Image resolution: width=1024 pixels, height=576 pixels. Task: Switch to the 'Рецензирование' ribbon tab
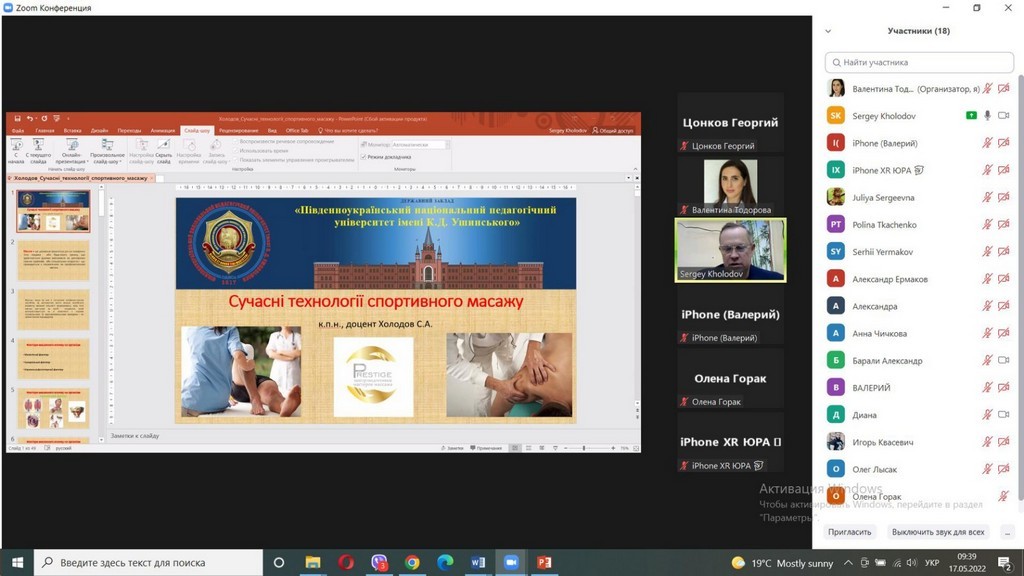pyautogui.click(x=238, y=131)
